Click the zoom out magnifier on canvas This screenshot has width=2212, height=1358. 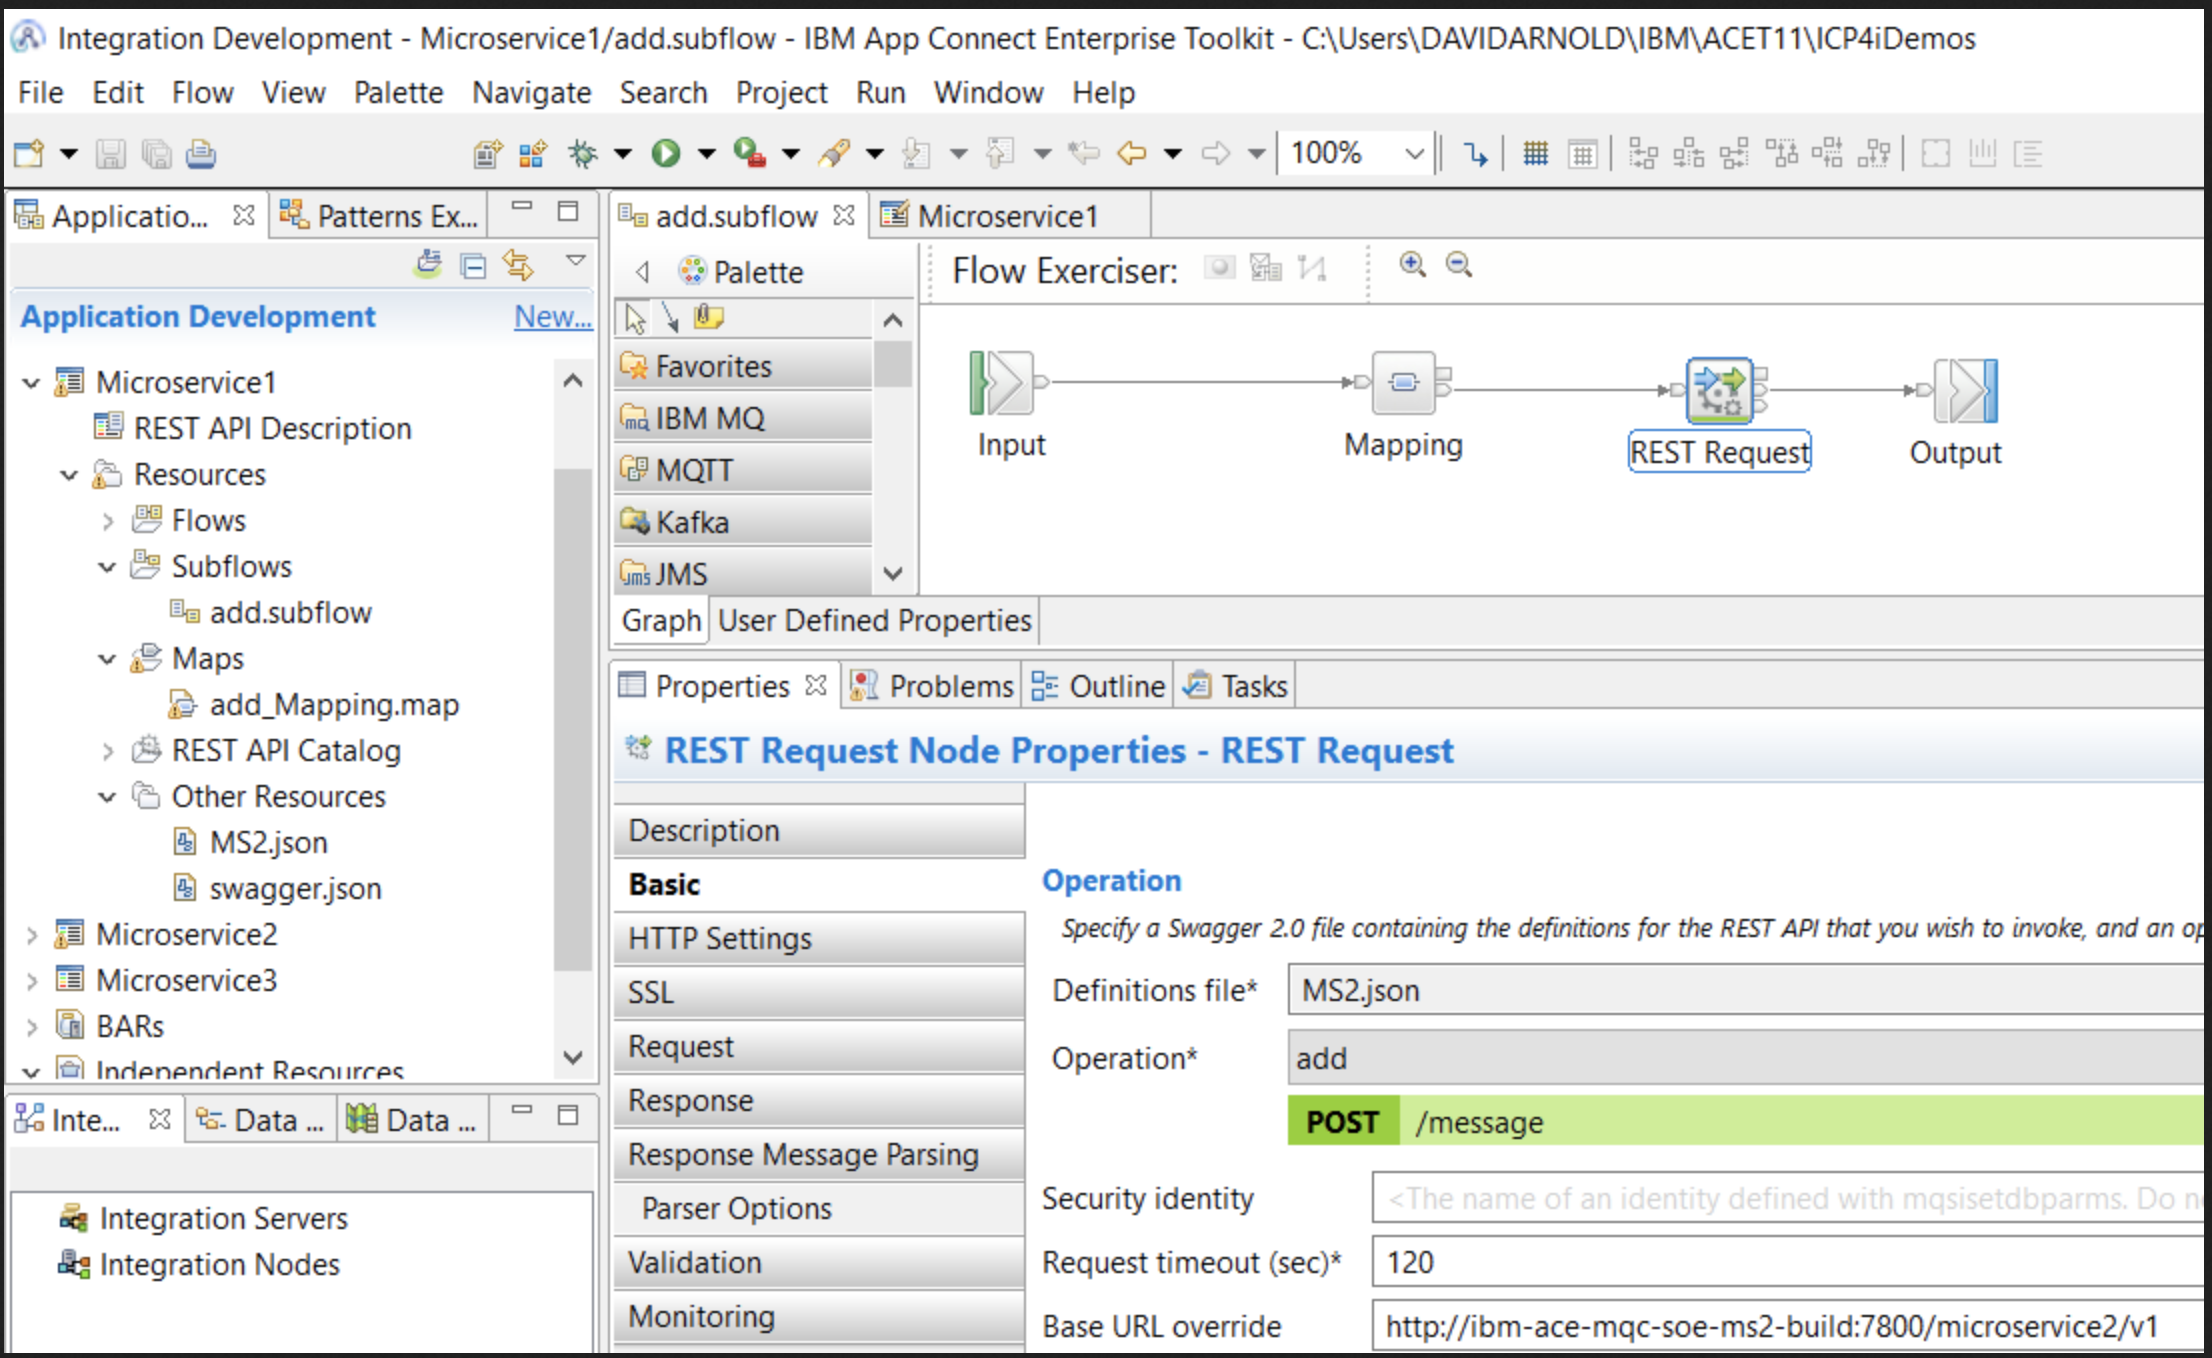pyautogui.click(x=1459, y=265)
